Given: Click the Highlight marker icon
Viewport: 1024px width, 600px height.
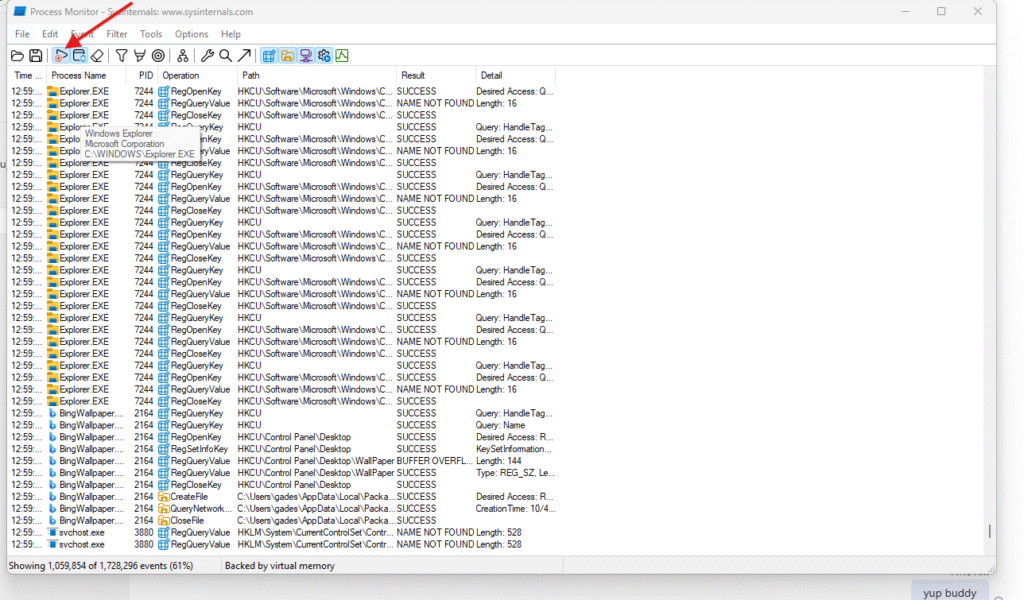Looking at the screenshot, I should point(140,56).
